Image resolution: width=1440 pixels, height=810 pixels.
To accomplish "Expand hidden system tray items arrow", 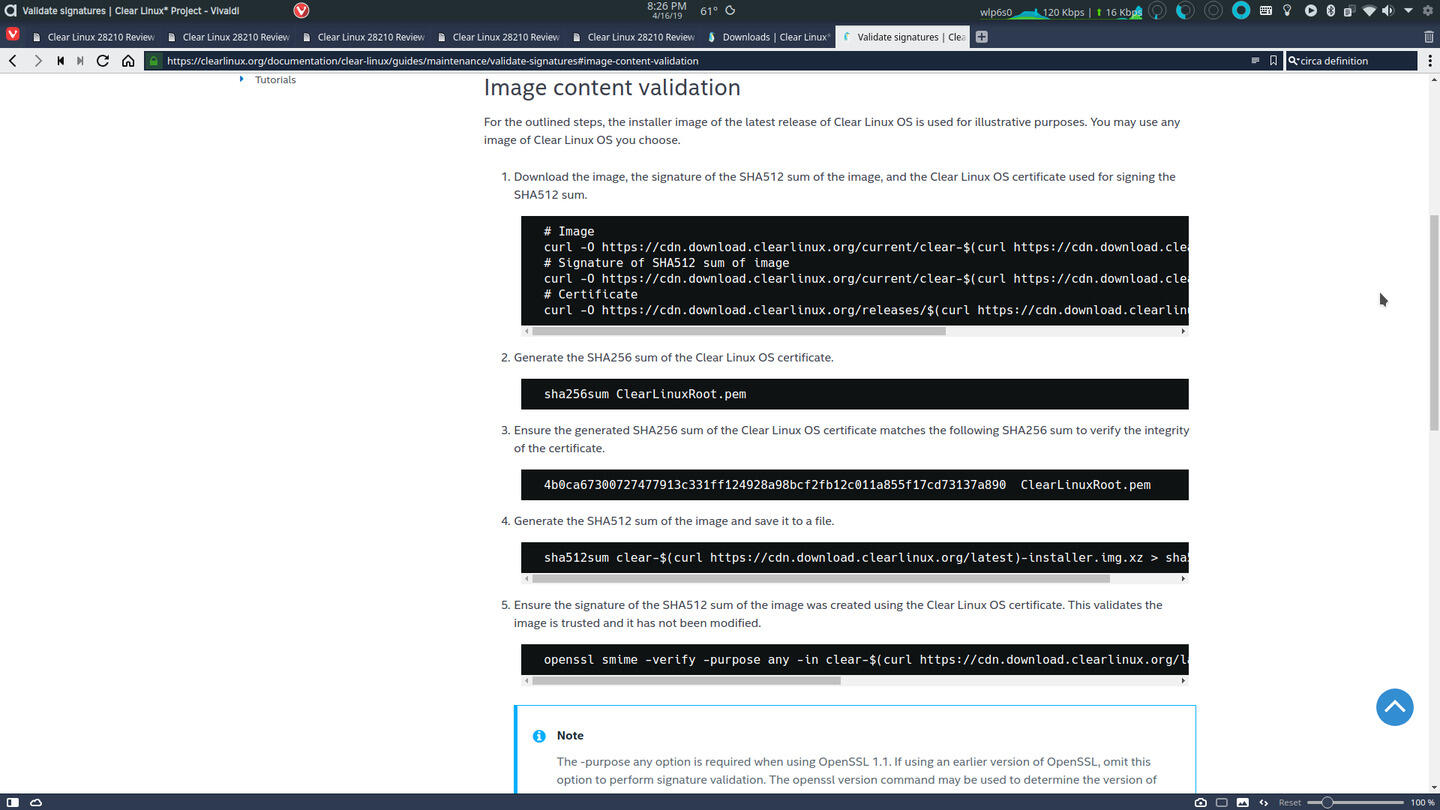I will (x=1408, y=10).
